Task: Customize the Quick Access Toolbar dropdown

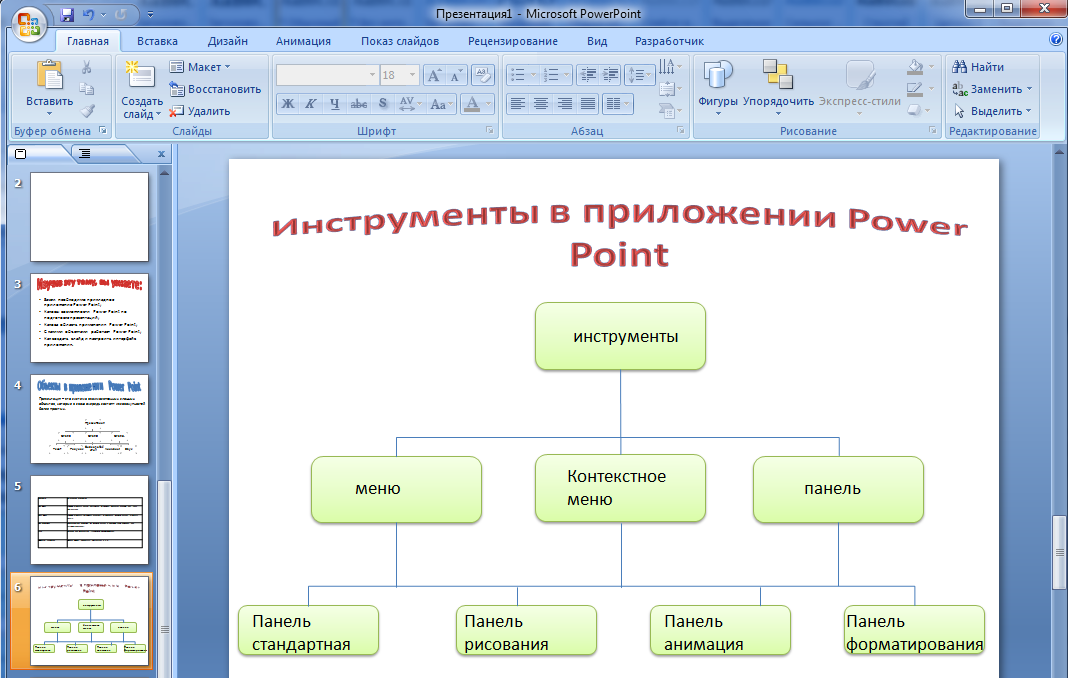Action: 151,14
